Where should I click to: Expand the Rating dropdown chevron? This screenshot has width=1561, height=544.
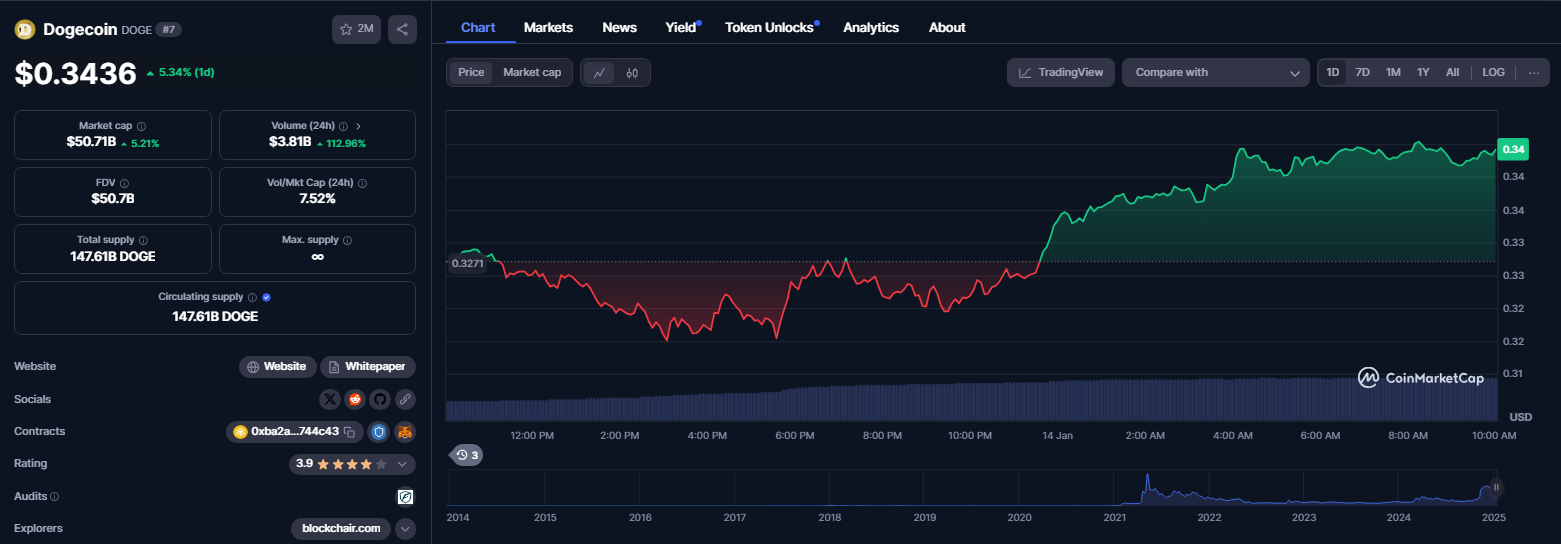pyautogui.click(x=402, y=464)
